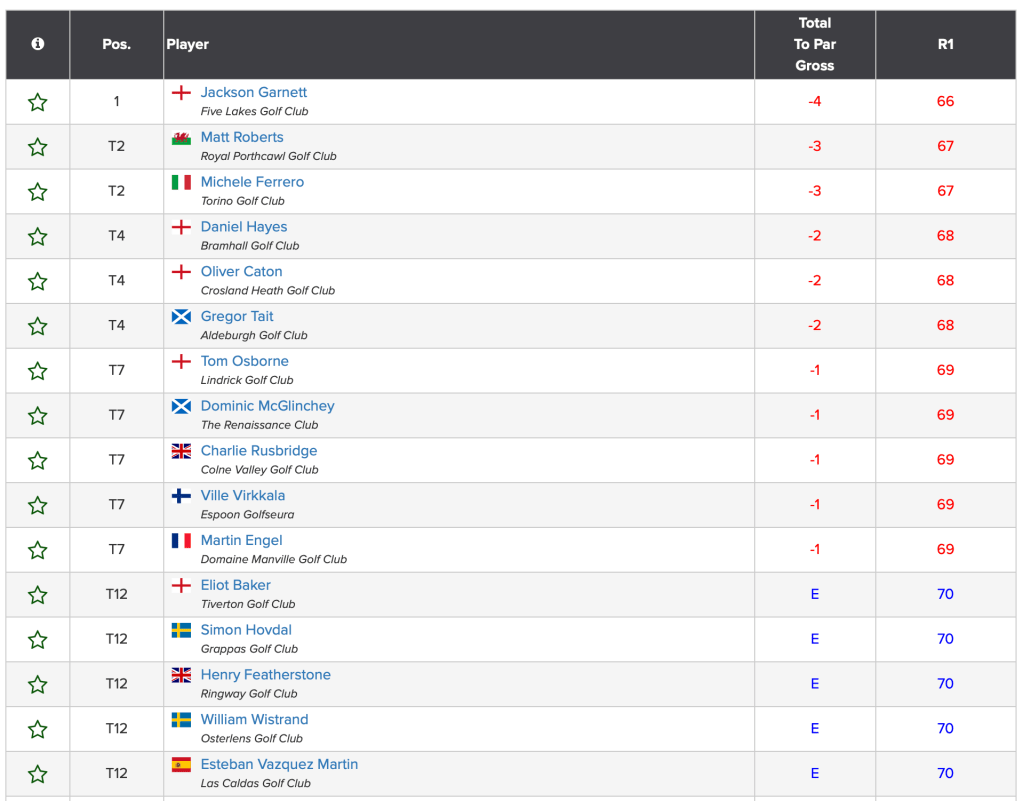Sort table by Player column header
1023x801 pixels.
[x=188, y=44]
